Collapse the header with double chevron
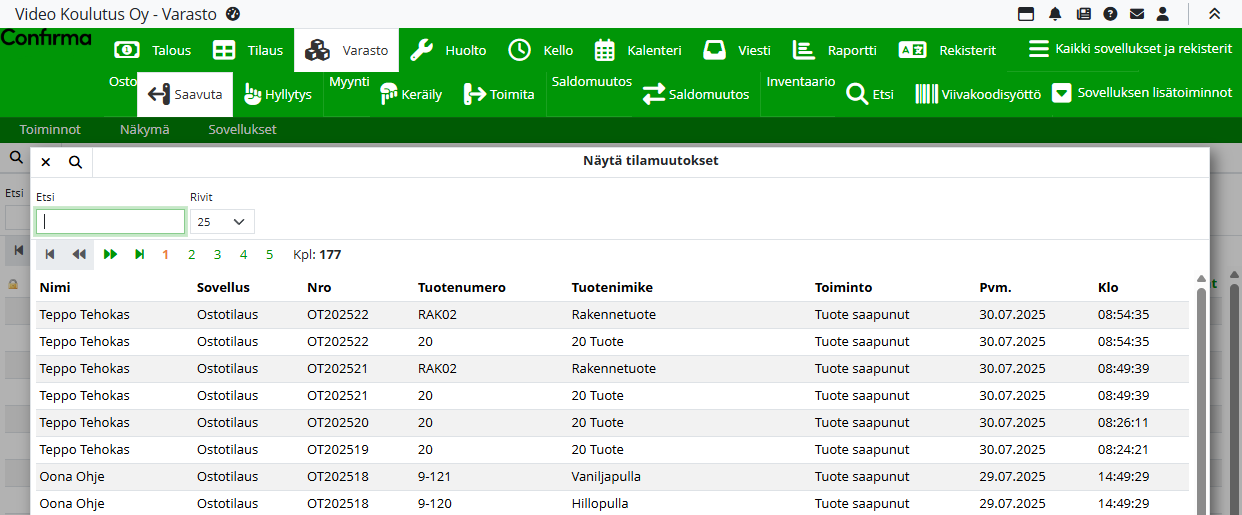Image resolution: width=1242 pixels, height=515 pixels. pos(1214,14)
